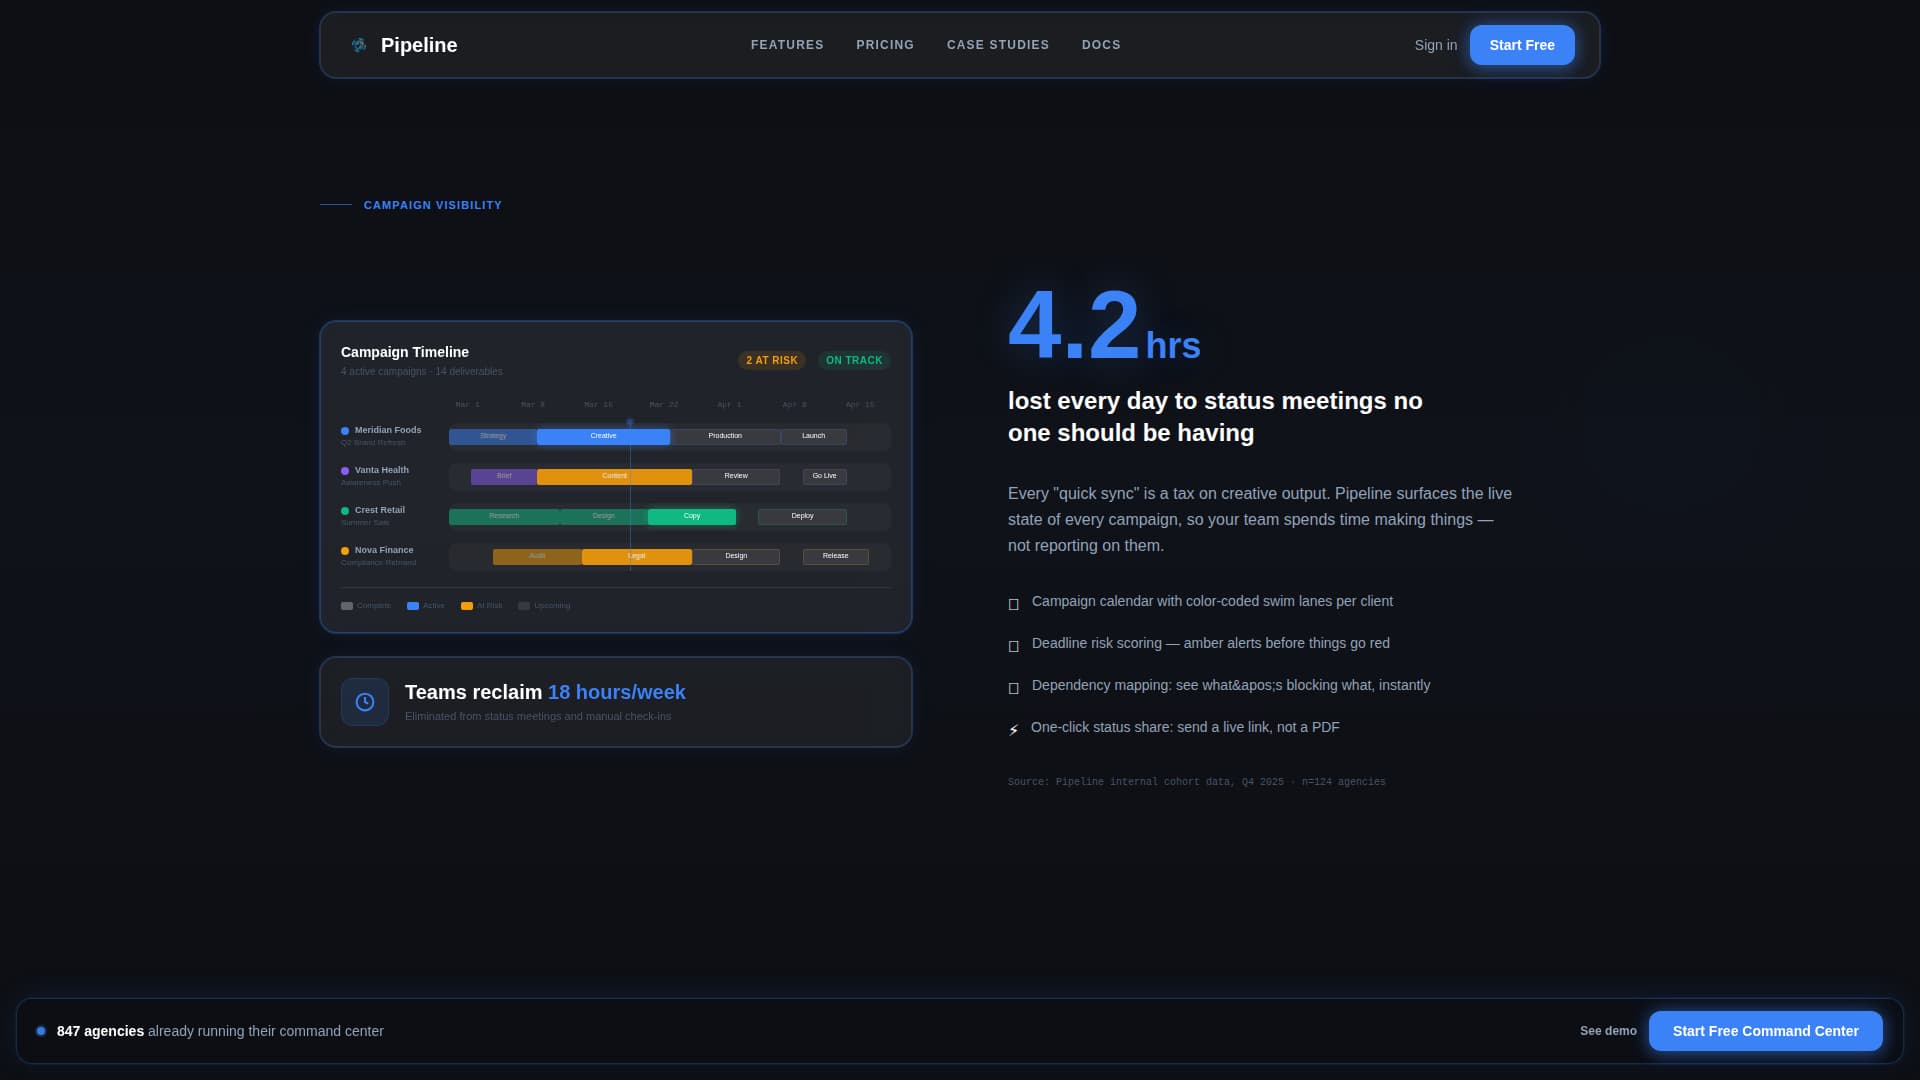Click the purple dot next to Vanta Health
The image size is (1920, 1080).
(345, 471)
